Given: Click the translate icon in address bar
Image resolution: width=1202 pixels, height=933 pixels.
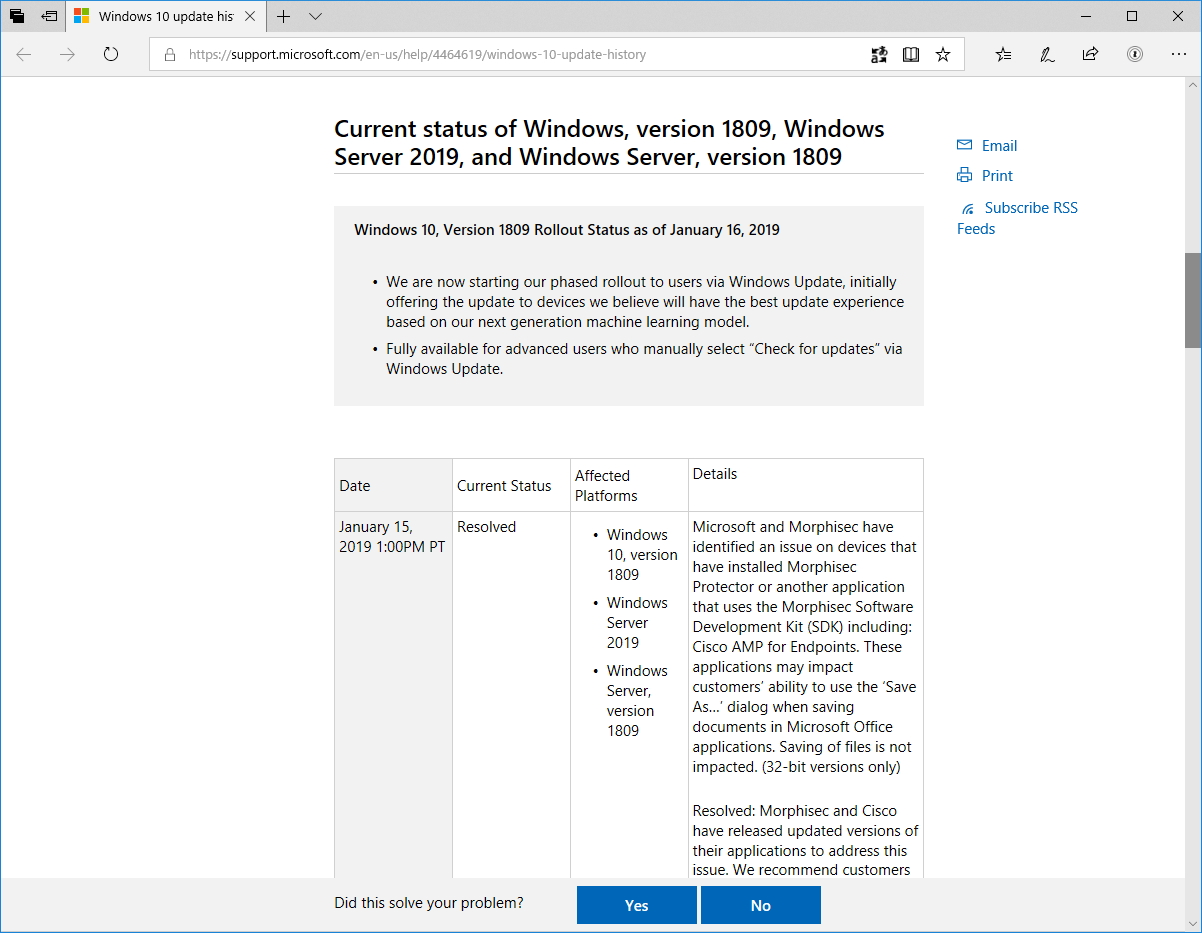Looking at the screenshot, I should (x=879, y=55).
